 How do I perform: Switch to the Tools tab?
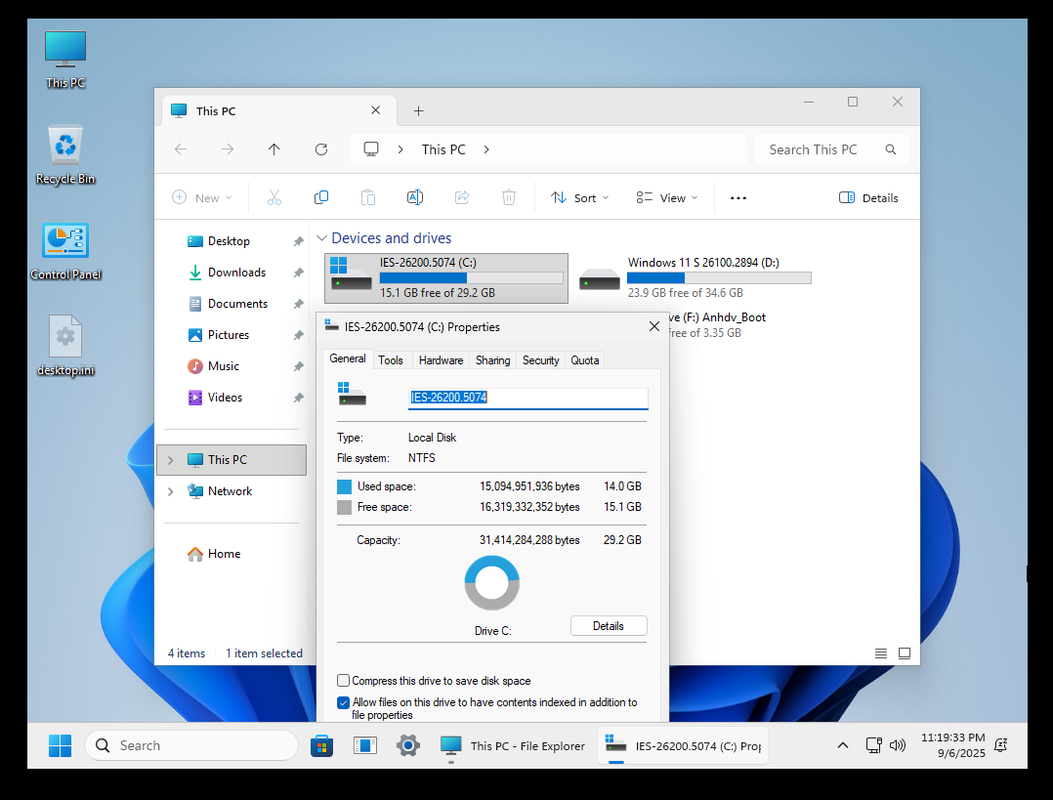(390, 360)
